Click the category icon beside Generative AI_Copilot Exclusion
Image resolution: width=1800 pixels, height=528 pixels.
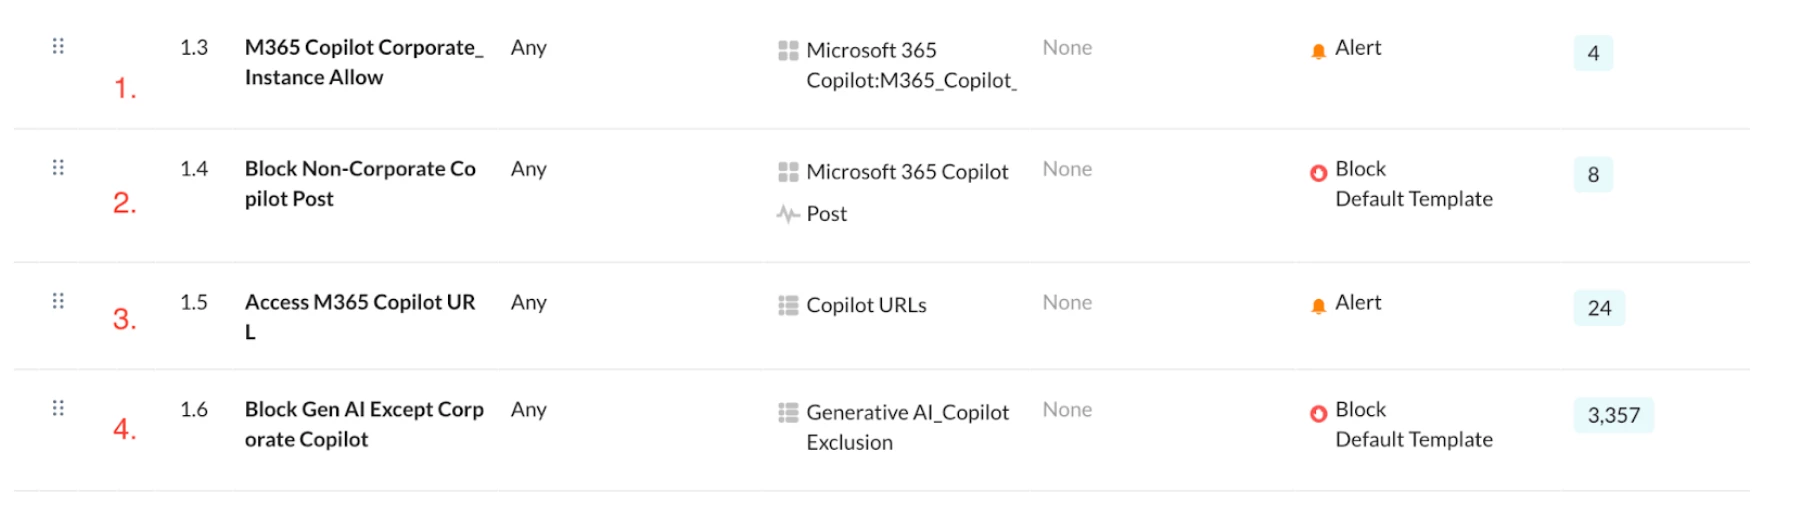coord(788,412)
